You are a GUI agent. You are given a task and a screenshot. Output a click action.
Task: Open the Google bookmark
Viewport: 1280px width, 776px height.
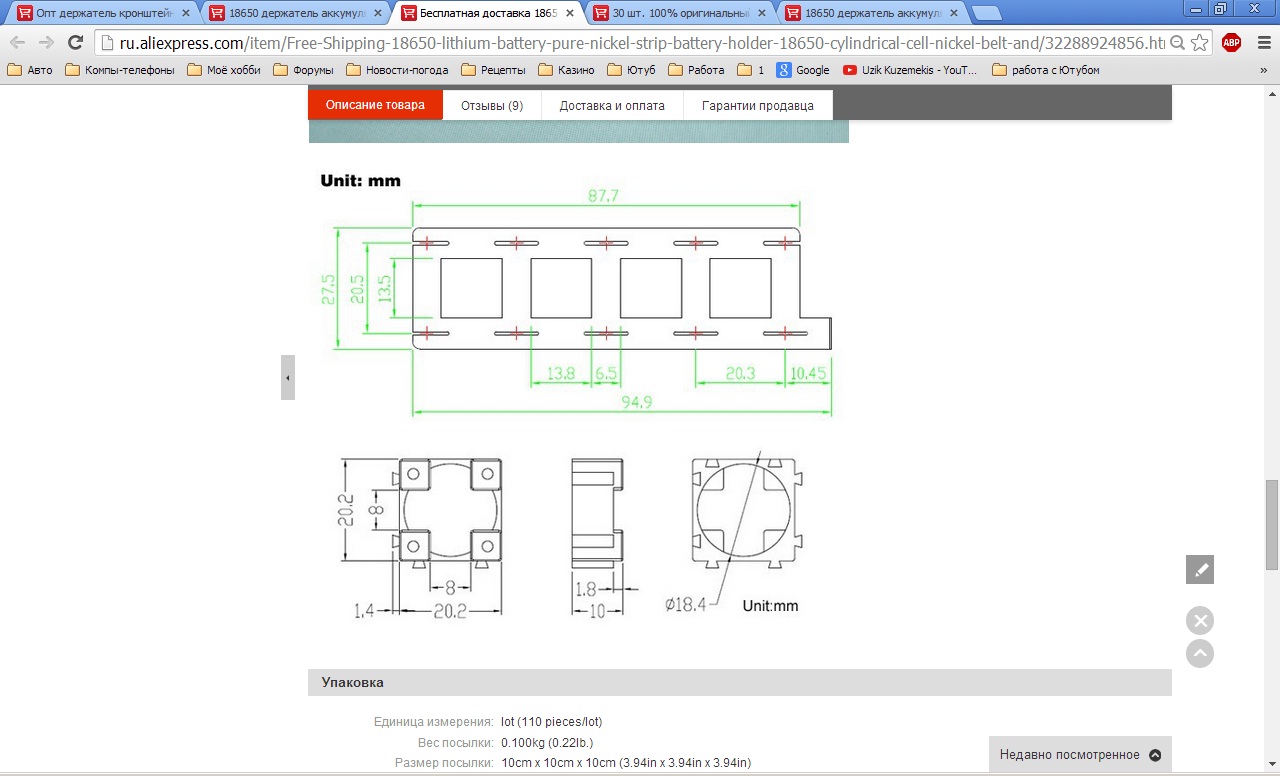point(803,70)
